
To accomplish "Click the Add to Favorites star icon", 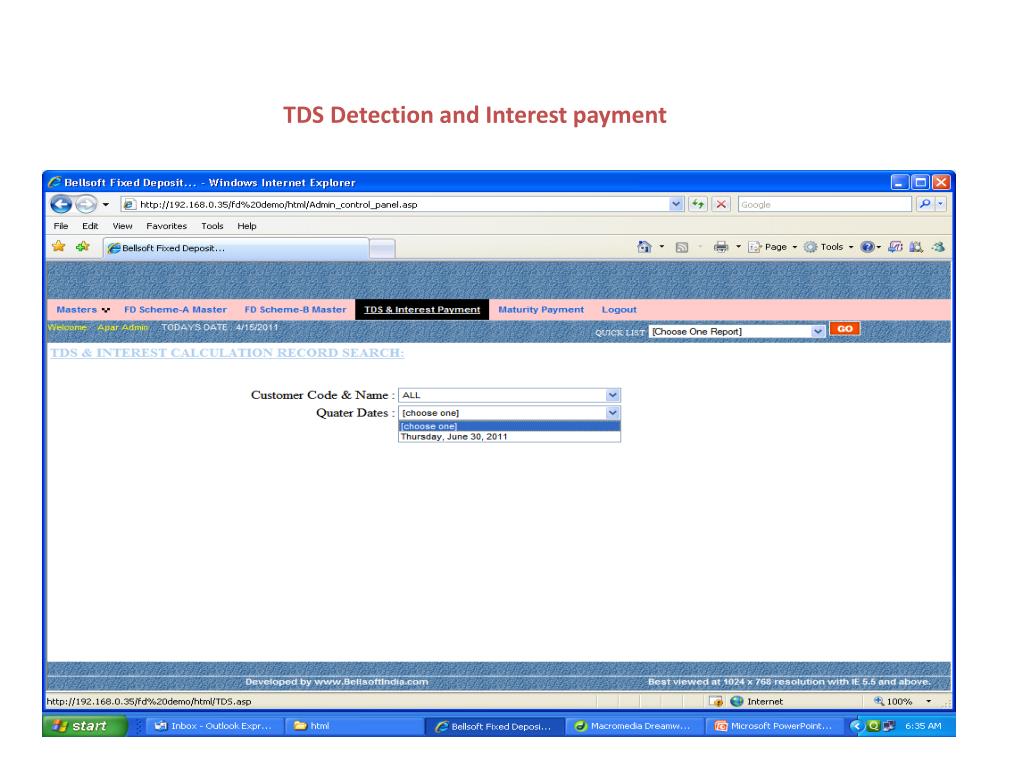I will click(x=83, y=247).
